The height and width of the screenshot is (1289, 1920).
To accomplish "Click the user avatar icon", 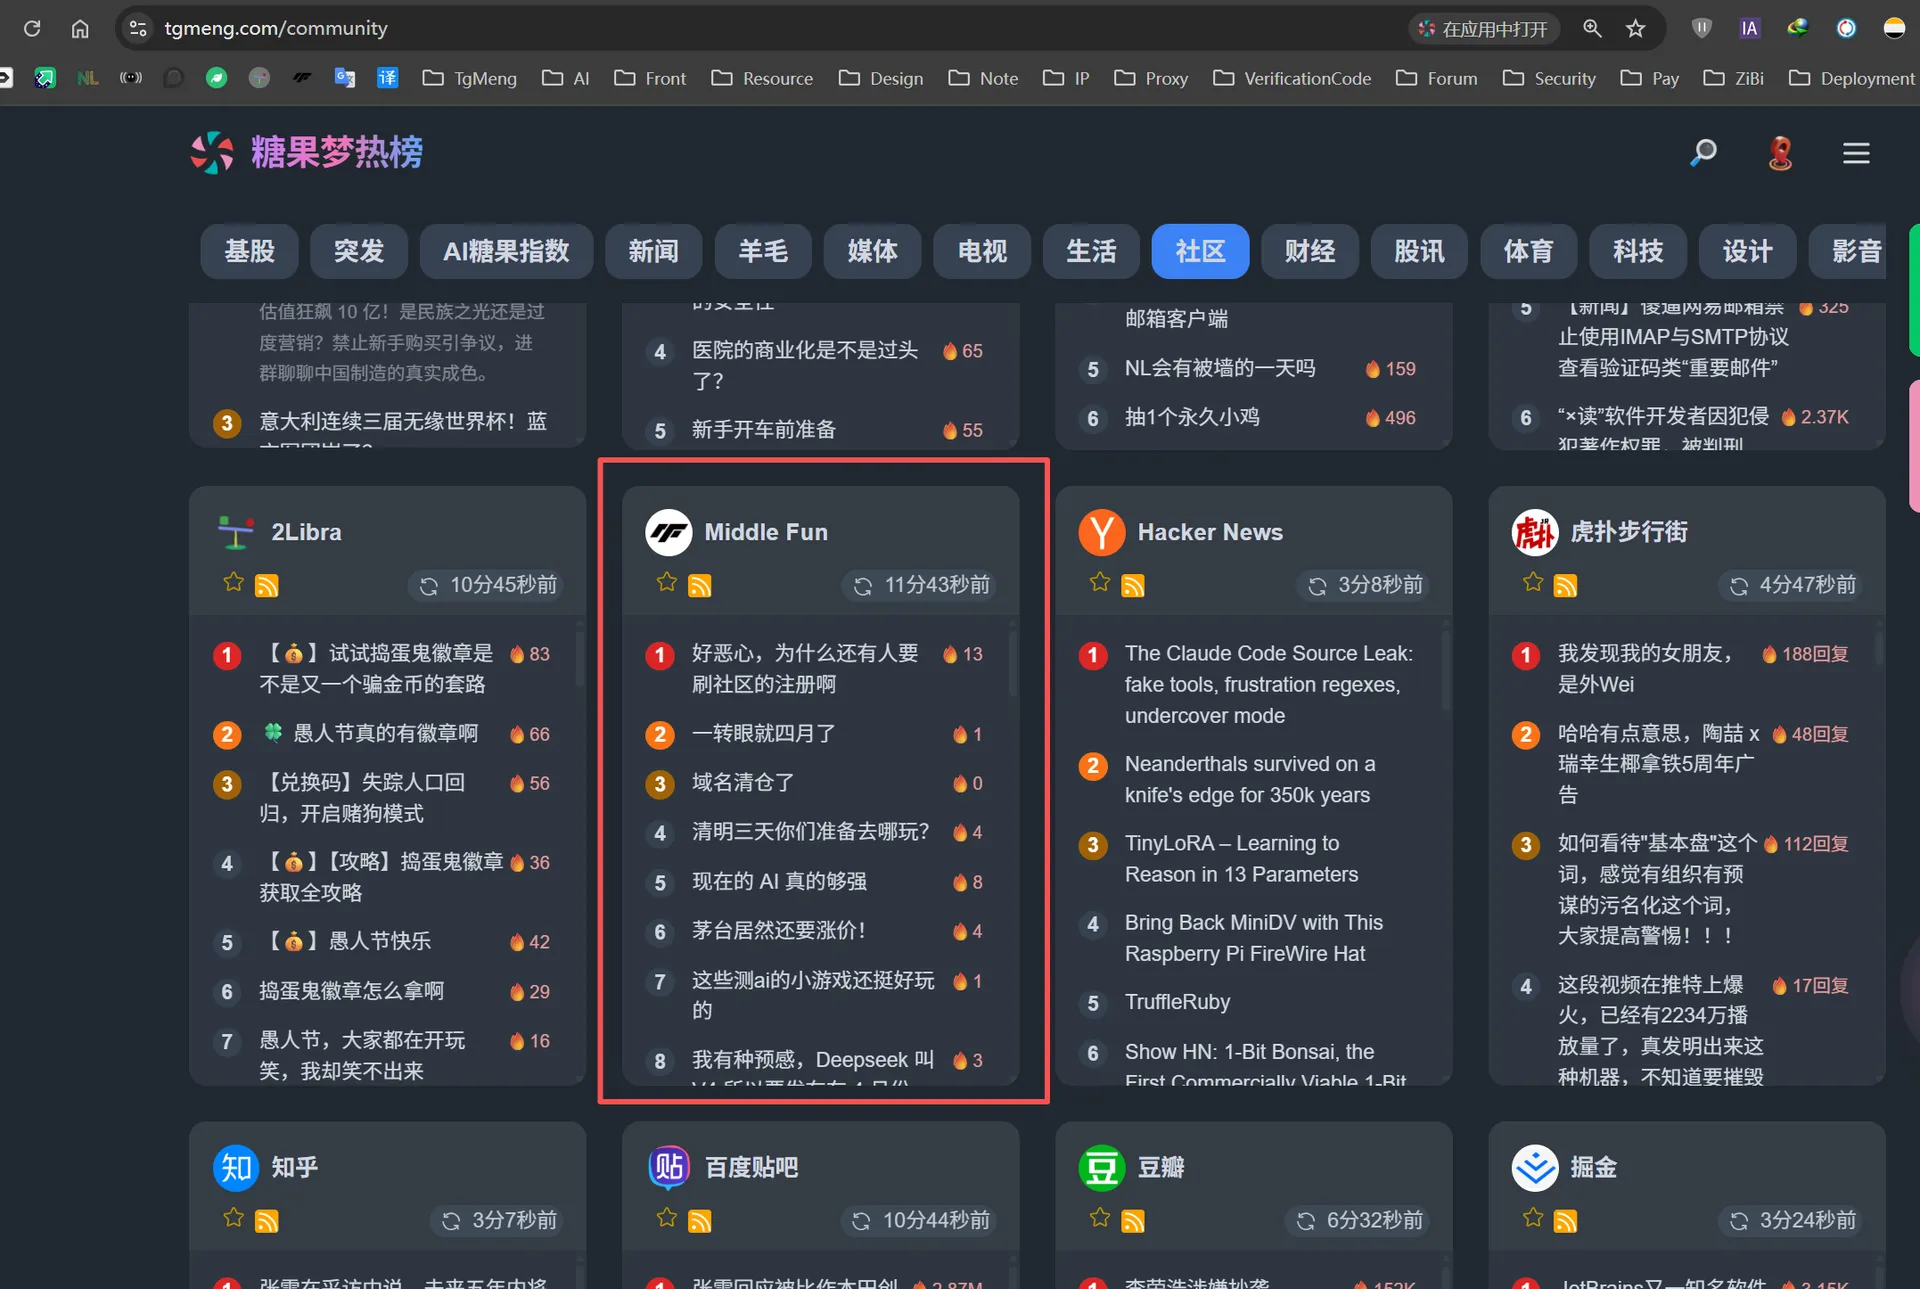I will 1780,153.
